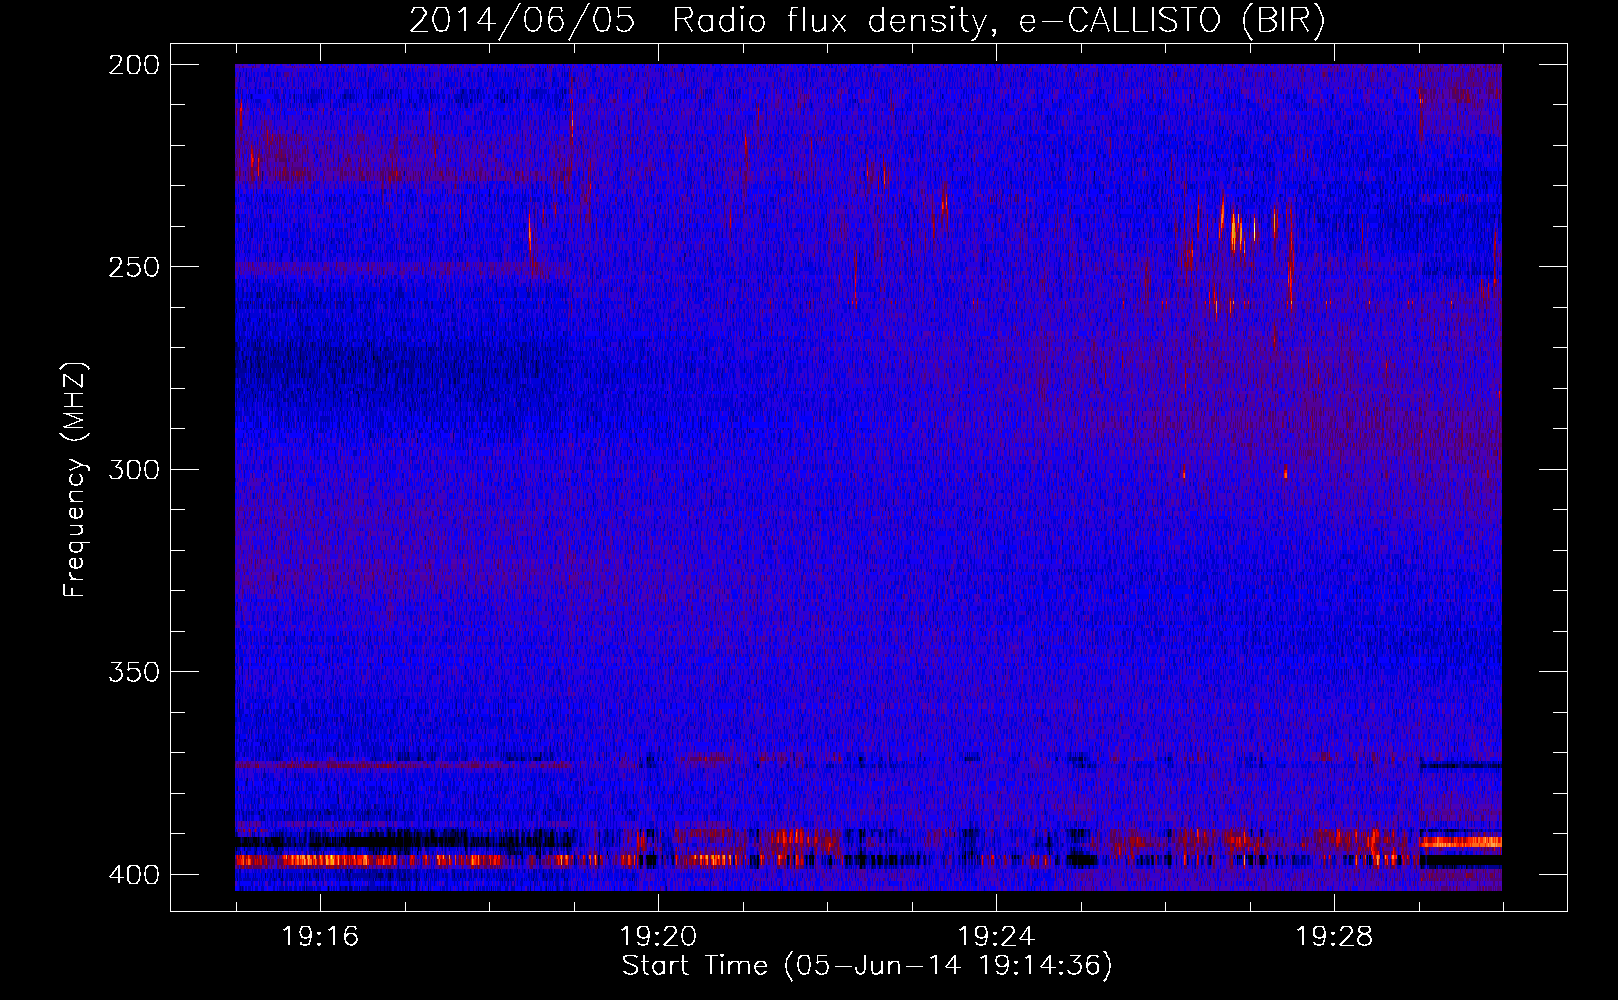Click the 'Start Time (05-Jun-14 19:14:36)' label

click(867, 966)
